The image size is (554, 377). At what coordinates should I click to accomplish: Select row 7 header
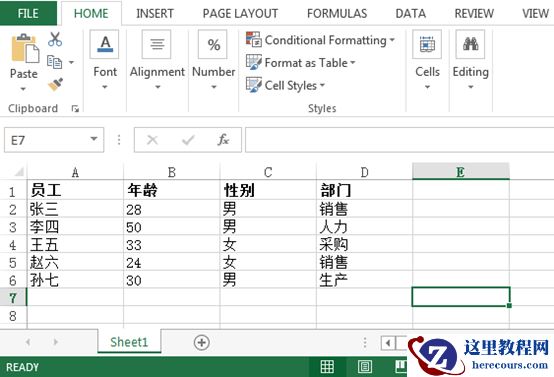tap(13, 298)
